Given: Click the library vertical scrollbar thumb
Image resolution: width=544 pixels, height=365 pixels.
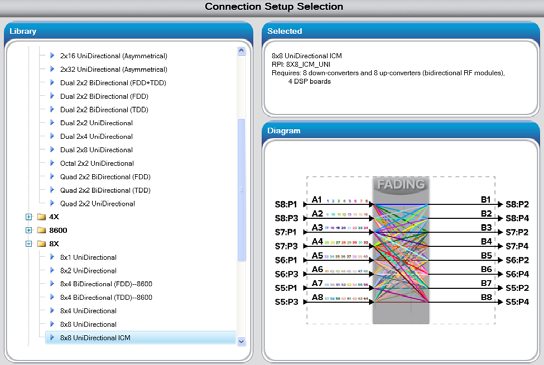Looking at the screenshot, I should [241, 190].
